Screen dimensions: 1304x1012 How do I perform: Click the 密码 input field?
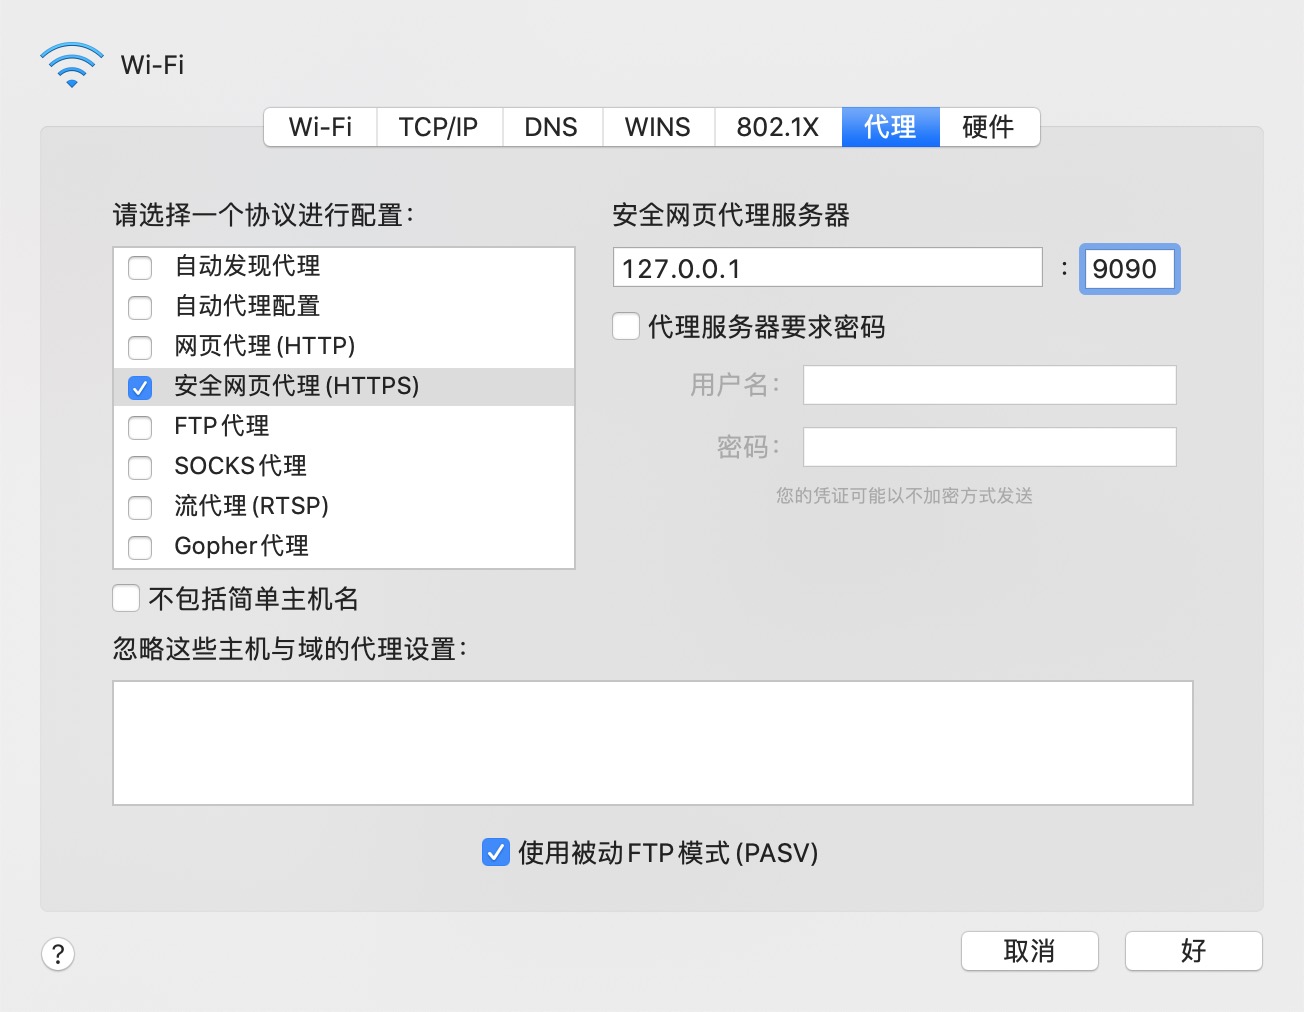coord(990,447)
